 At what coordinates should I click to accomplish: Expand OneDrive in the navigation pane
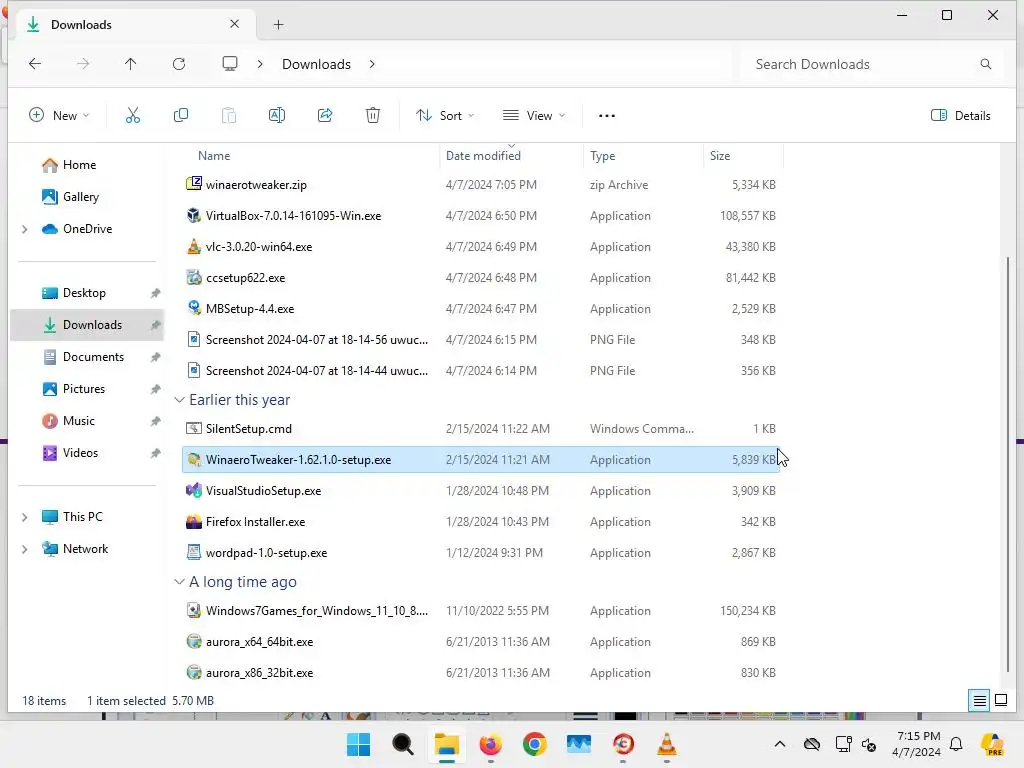click(25, 229)
